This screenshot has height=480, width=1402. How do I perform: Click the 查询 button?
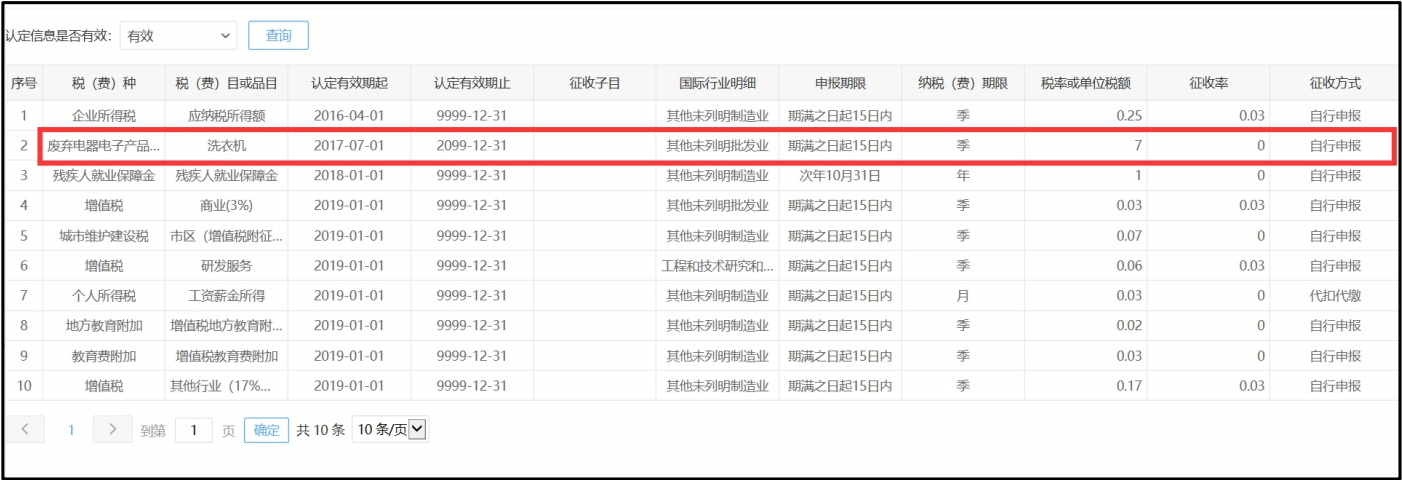[278, 36]
